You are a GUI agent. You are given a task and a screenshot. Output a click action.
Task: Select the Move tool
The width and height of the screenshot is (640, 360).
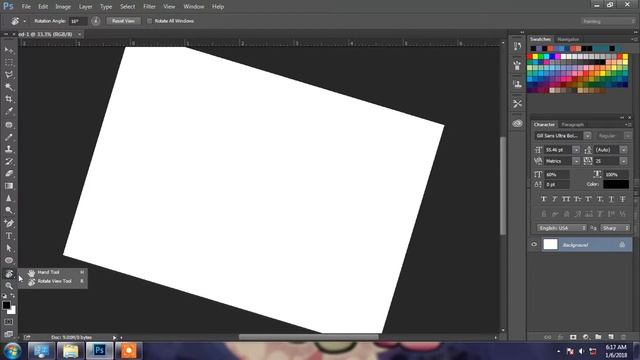(x=9, y=50)
